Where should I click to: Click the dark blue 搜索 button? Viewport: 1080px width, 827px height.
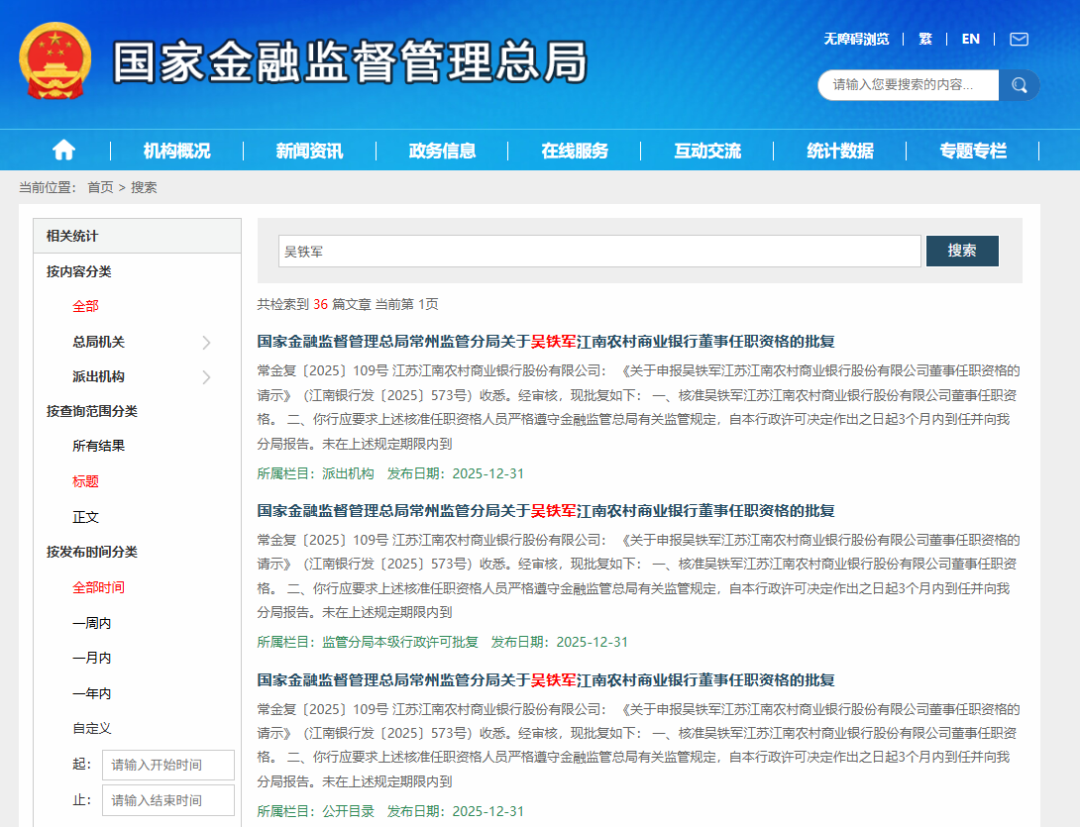click(962, 251)
